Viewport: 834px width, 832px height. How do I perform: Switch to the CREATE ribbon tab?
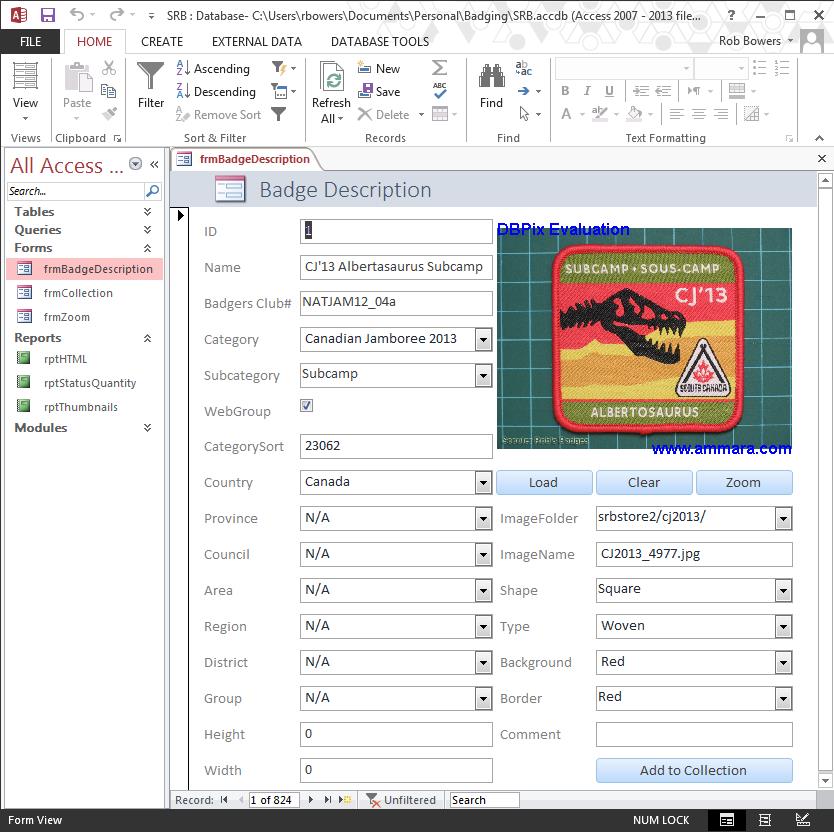point(162,41)
